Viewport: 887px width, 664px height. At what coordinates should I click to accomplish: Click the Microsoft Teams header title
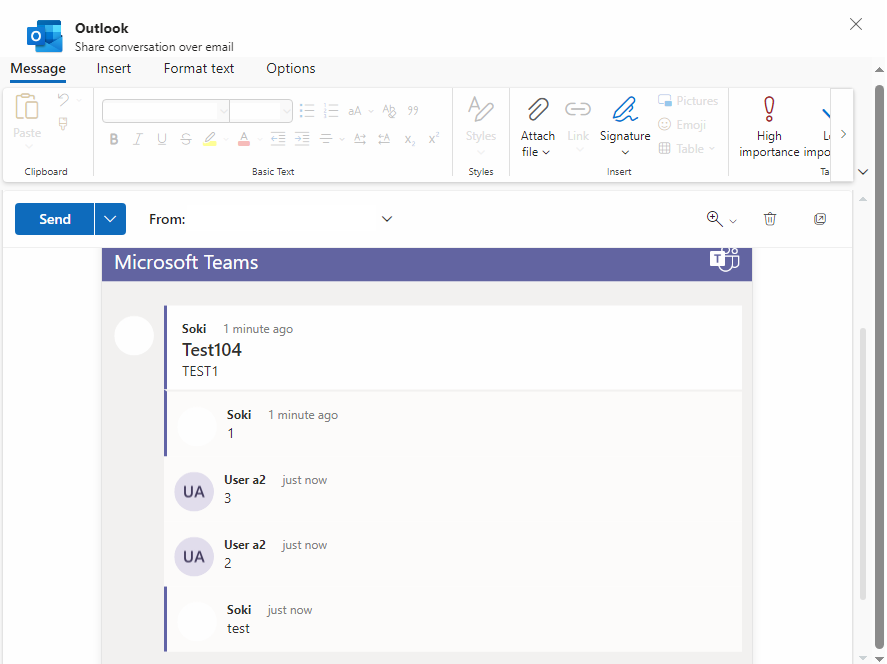[x=186, y=262]
